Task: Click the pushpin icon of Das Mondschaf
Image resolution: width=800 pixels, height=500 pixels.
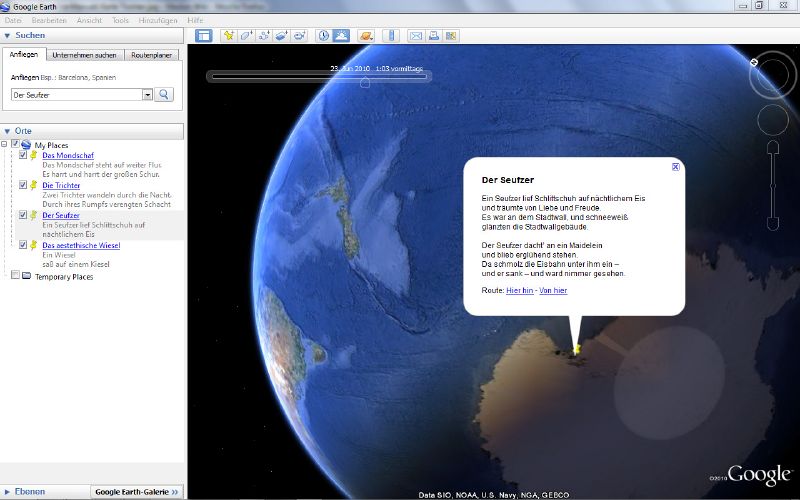Action: [x=34, y=155]
